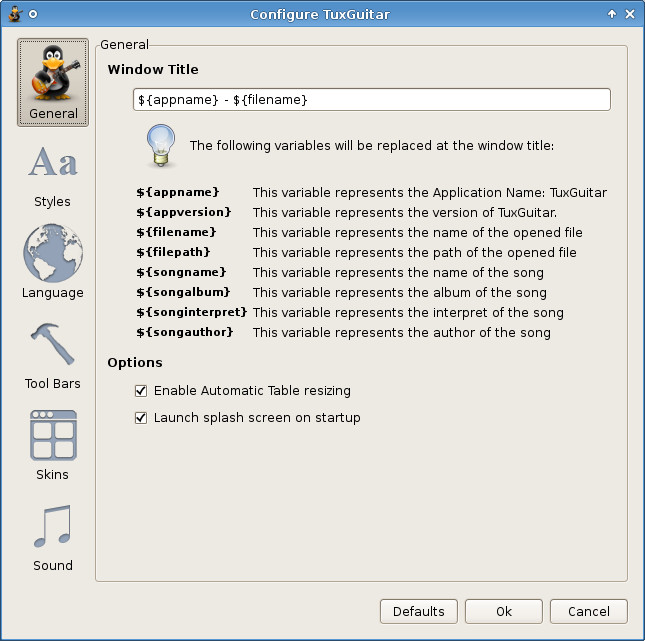Click the Window Title input field
This screenshot has height=641, width=645.
point(371,100)
